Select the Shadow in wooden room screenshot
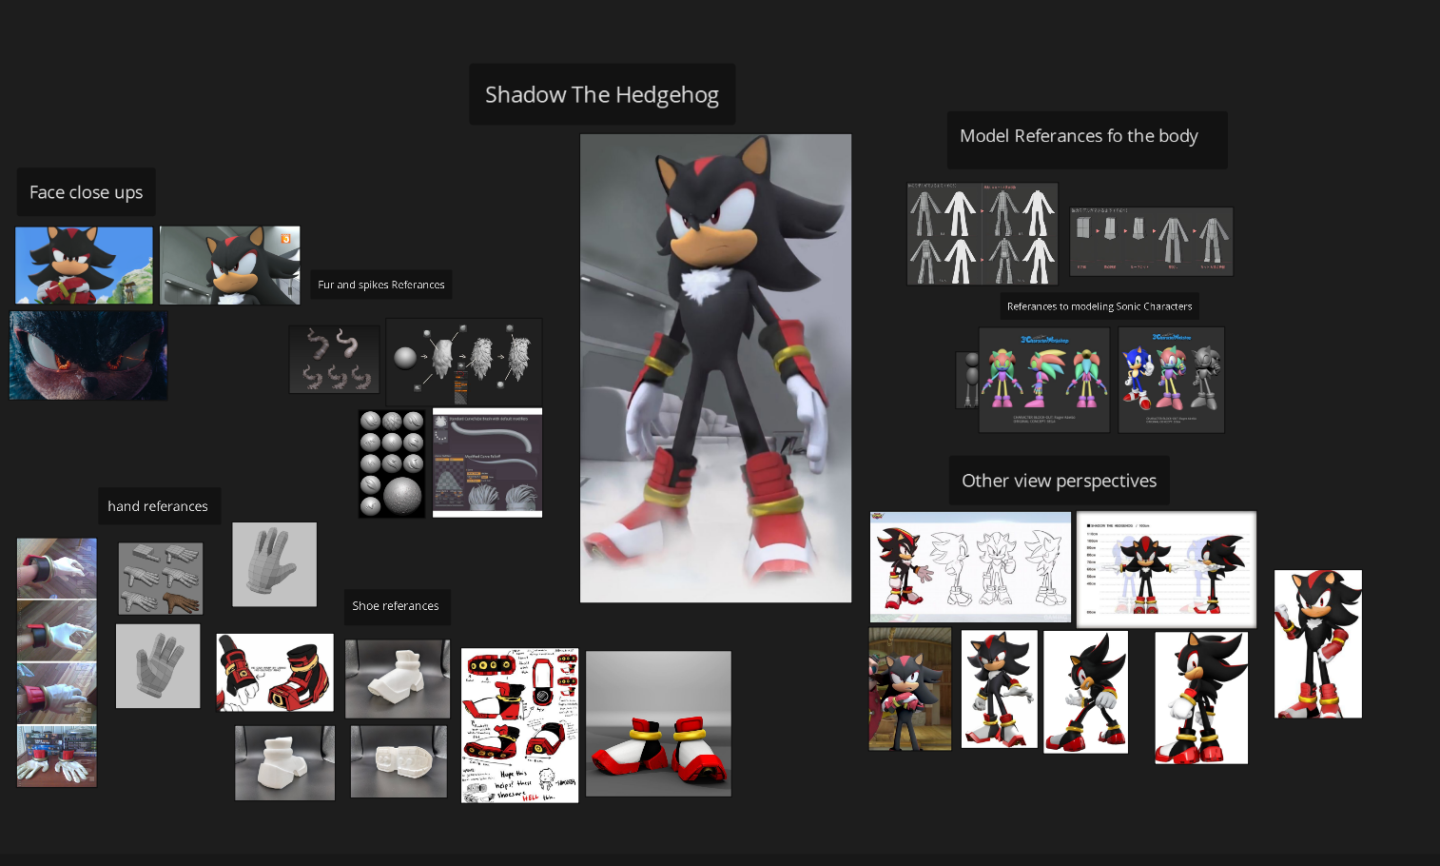 (910, 689)
